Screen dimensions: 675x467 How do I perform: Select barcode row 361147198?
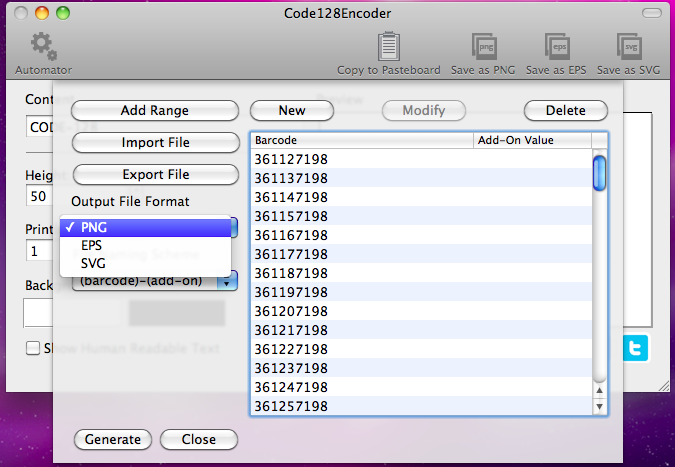point(421,197)
